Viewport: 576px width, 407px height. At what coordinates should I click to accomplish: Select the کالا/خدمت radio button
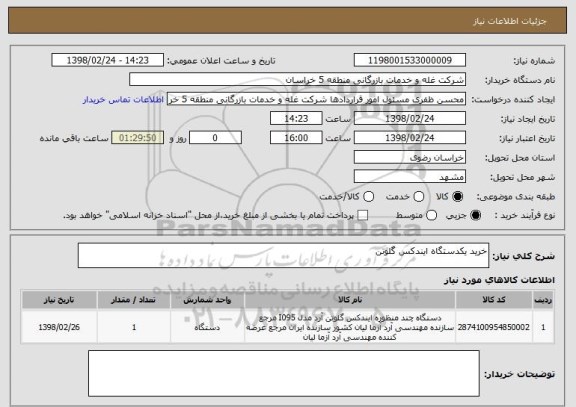[368, 197]
